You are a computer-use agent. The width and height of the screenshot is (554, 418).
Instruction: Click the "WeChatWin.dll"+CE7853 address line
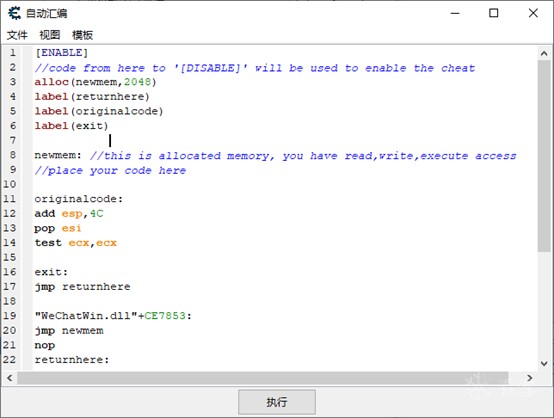click(x=113, y=316)
